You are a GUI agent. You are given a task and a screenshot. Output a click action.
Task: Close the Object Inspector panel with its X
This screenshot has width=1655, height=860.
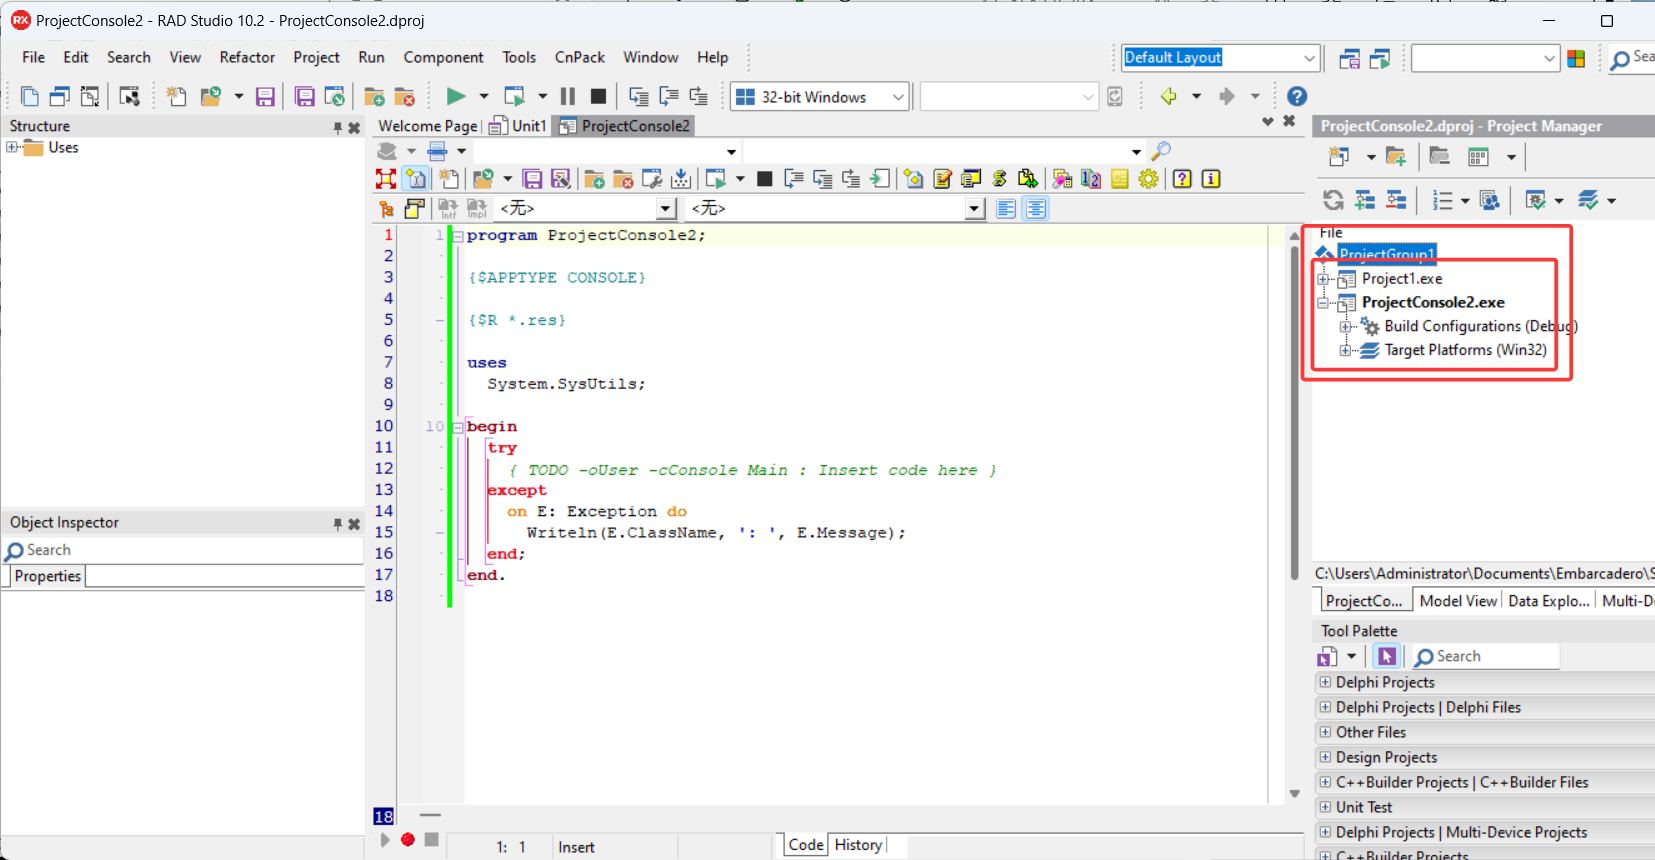click(x=354, y=524)
